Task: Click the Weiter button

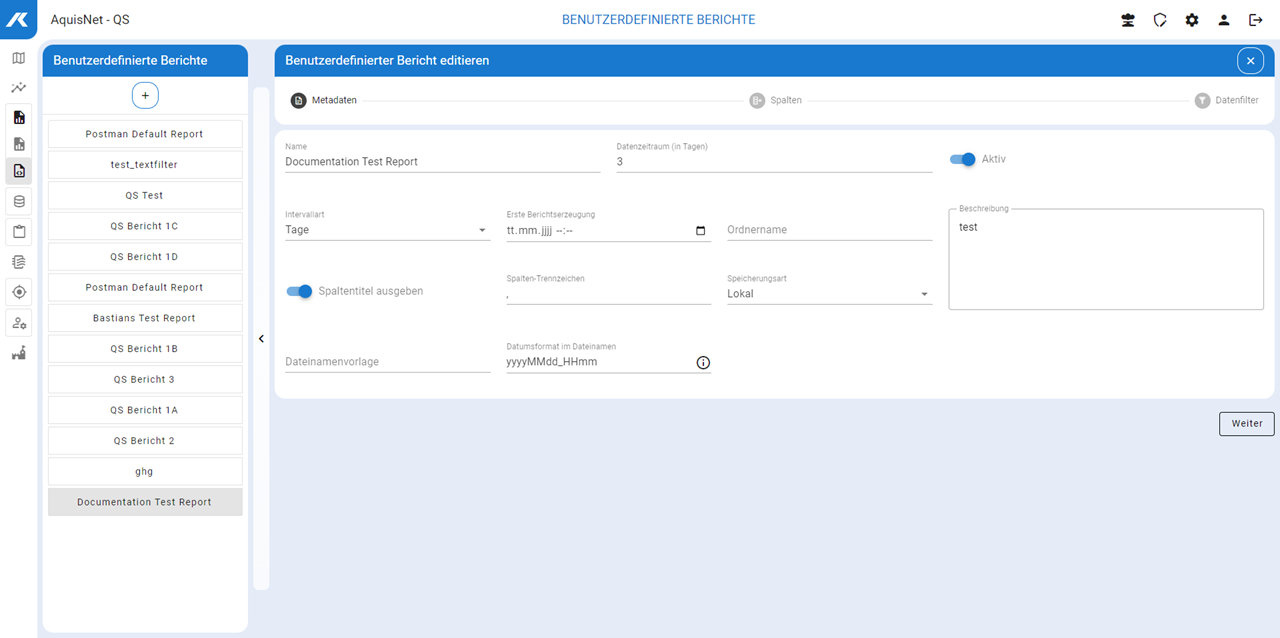Action: pos(1246,424)
